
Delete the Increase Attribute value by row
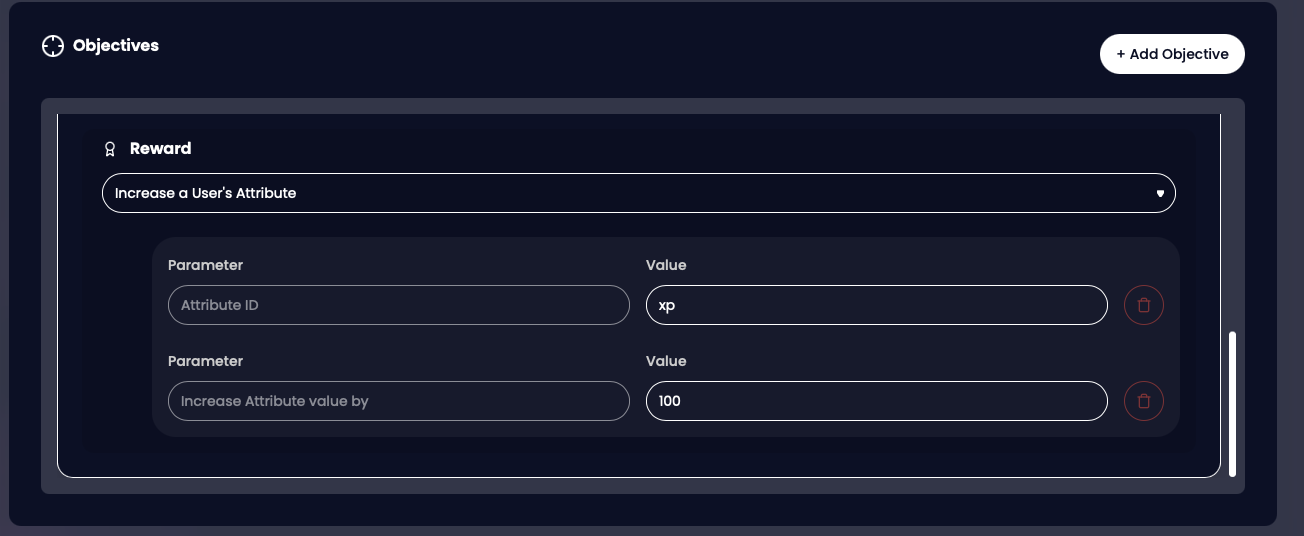point(1143,401)
